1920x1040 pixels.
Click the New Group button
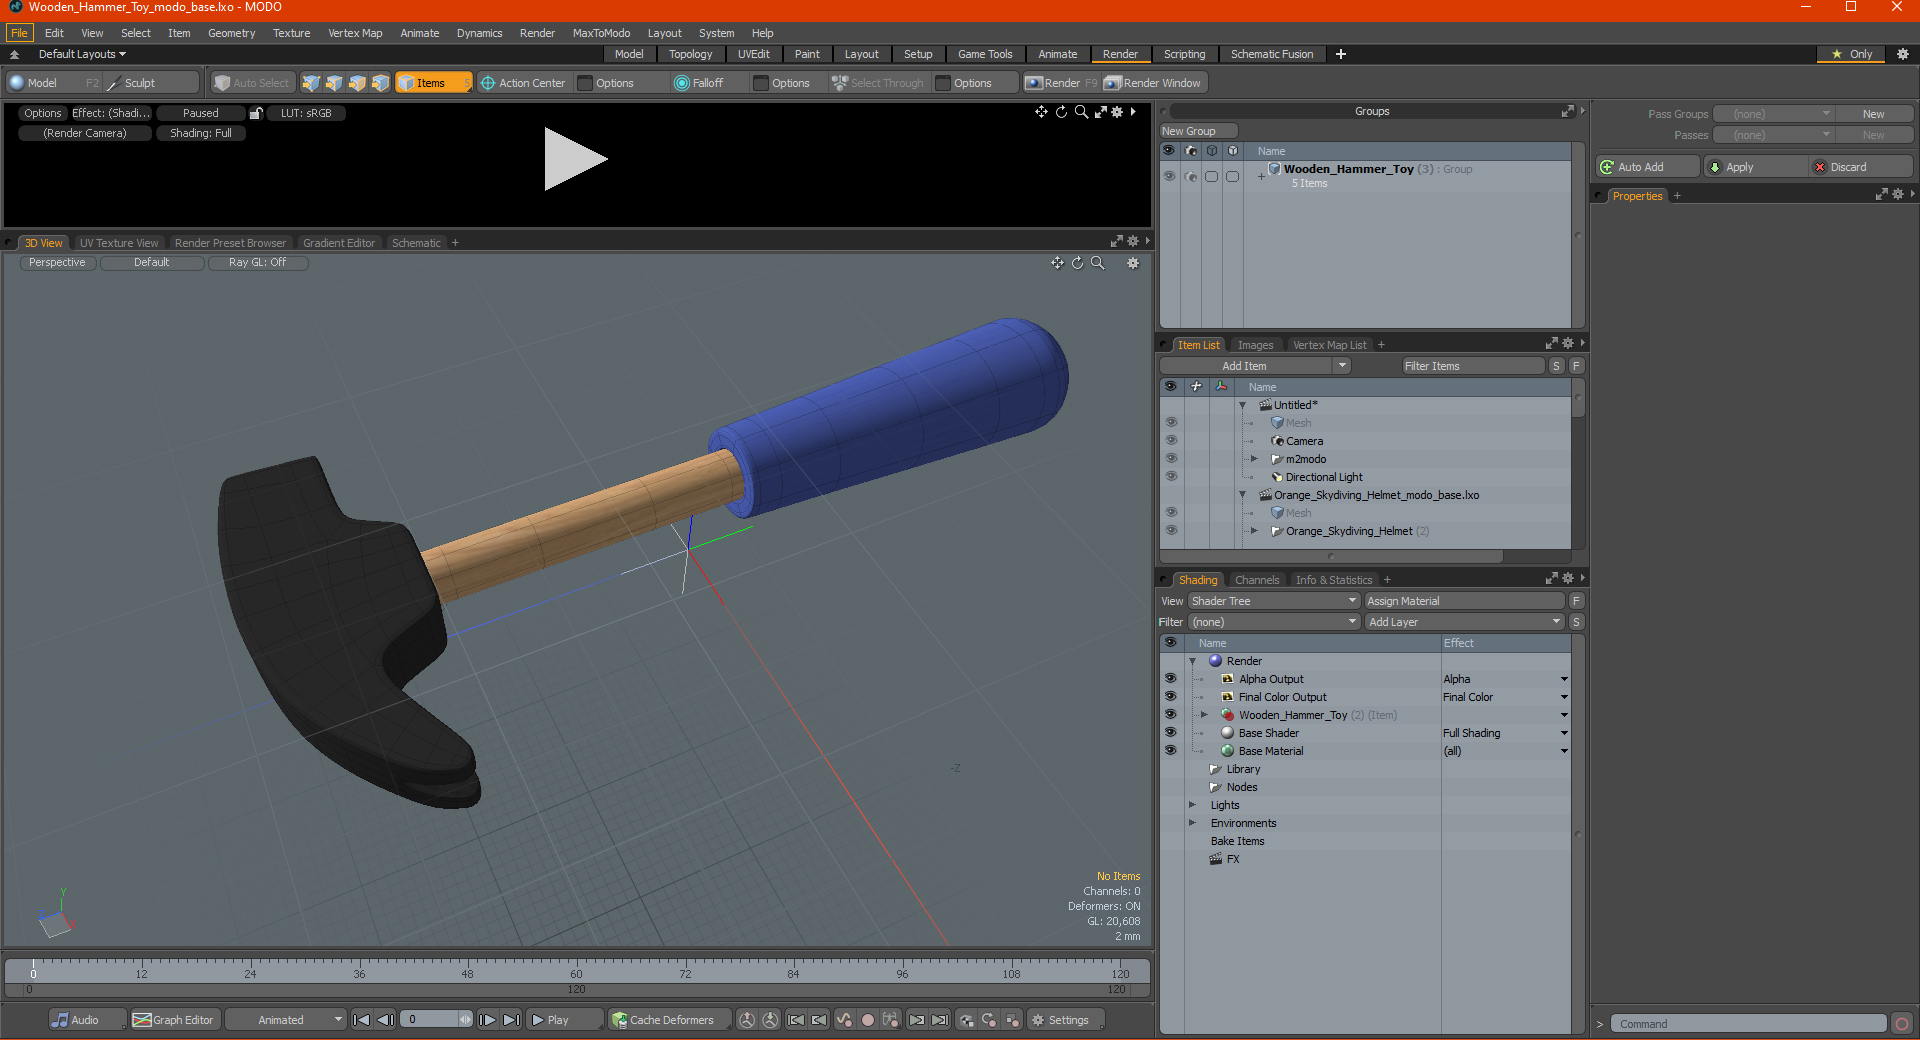1198,131
